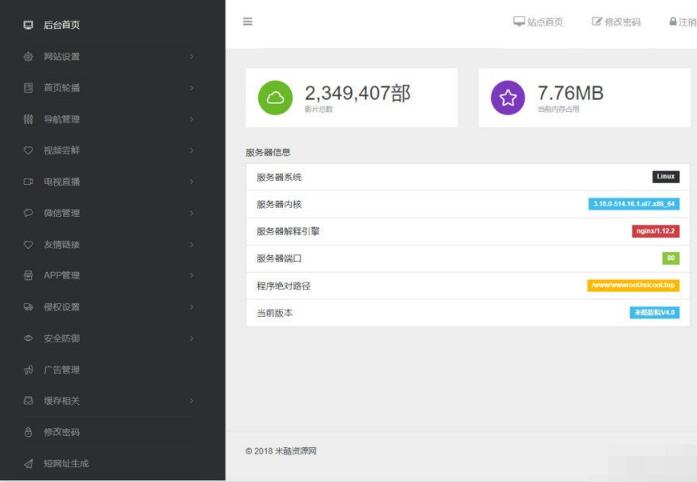This screenshot has height=482, width=697.
Task: Click the black Linux badge
Action: click(666, 177)
